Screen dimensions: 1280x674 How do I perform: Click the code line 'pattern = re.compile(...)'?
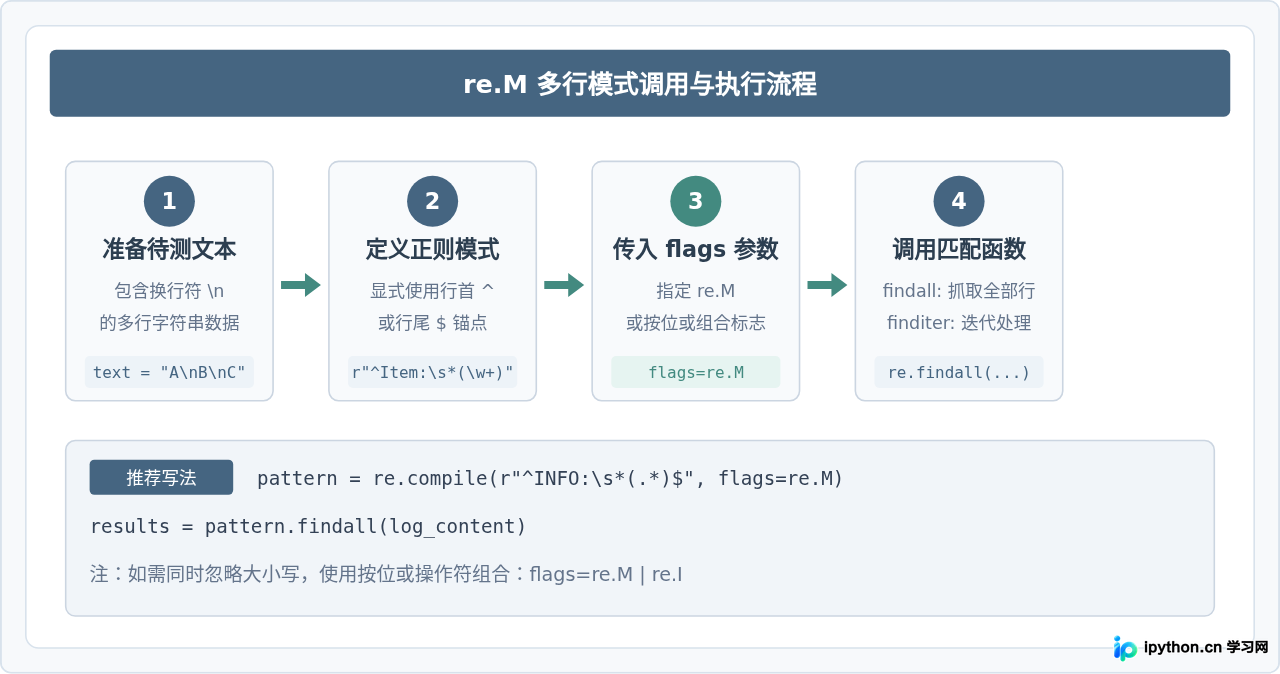(550, 478)
